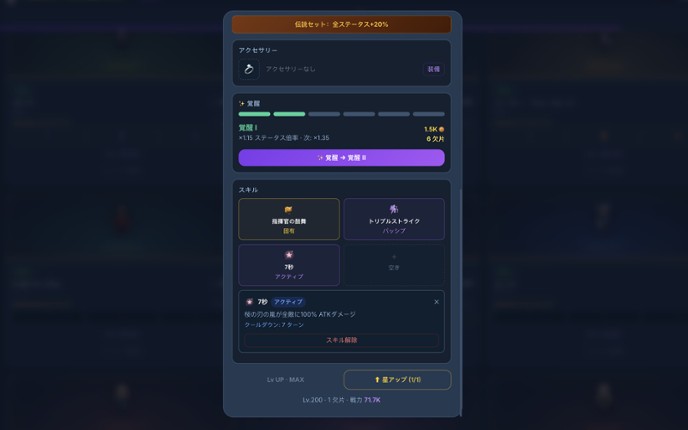The height and width of the screenshot is (430, 688).
Task: Click the star icon on 7秒 skill card
Action: pyautogui.click(x=289, y=255)
